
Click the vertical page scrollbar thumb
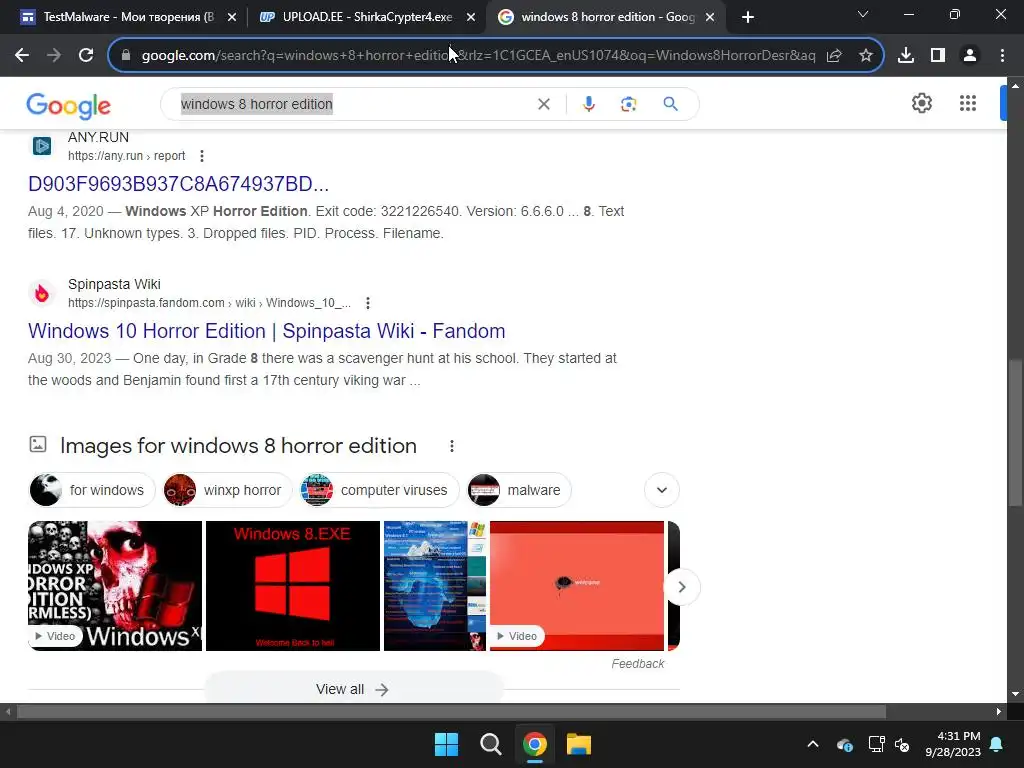pyautogui.click(x=1014, y=433)
